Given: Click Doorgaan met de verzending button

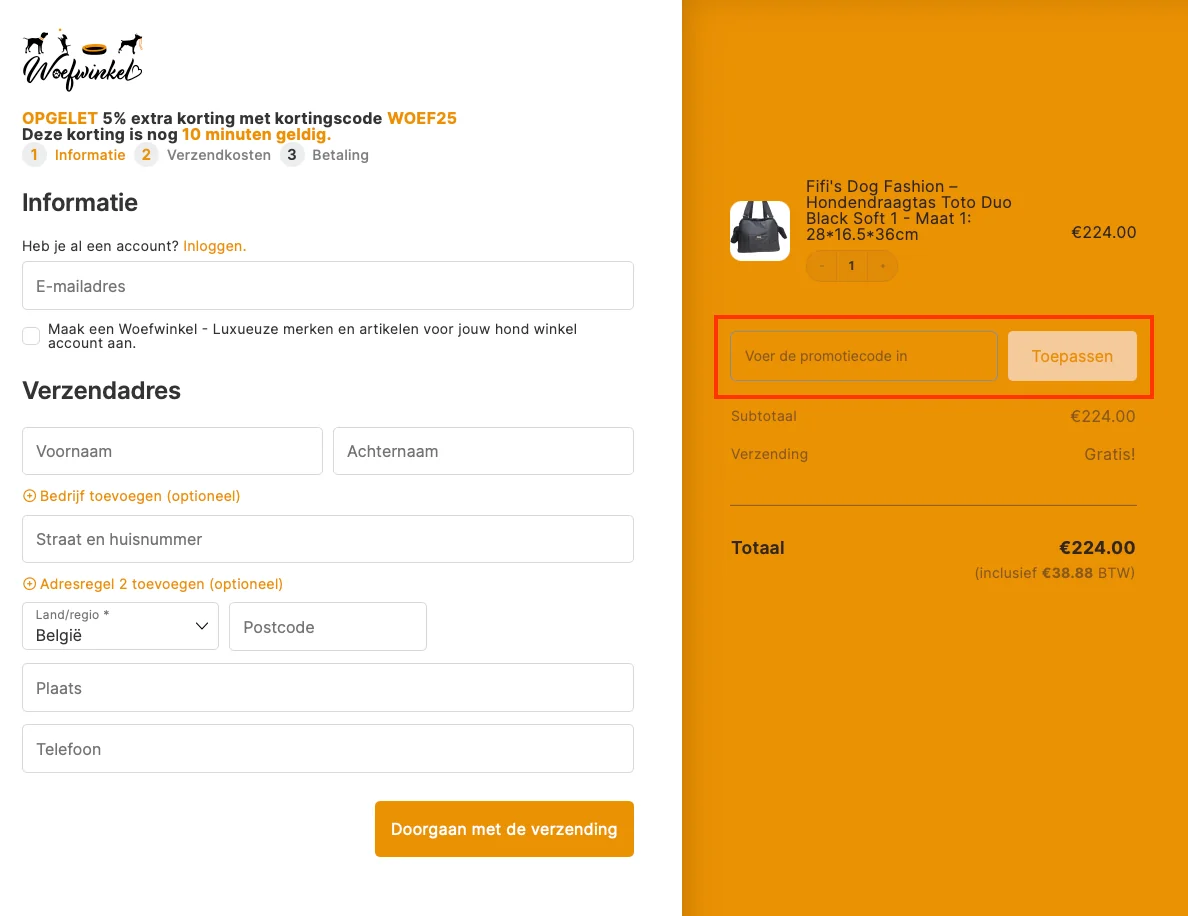Looking at the screenshot, I should (504, 829).
